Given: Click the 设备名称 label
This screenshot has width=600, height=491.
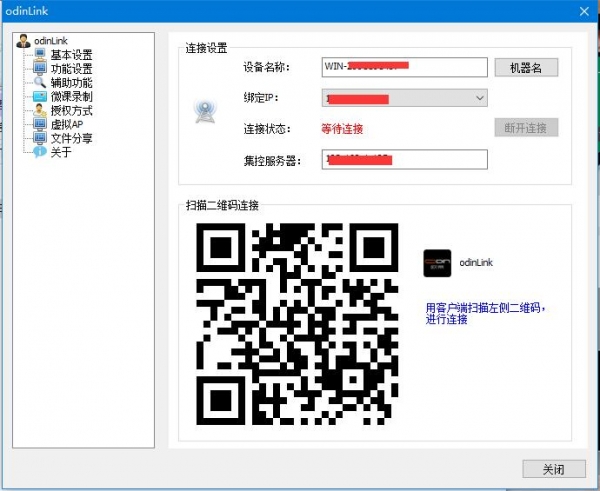Looking at the screenshot, I should [x=267, y=67].
